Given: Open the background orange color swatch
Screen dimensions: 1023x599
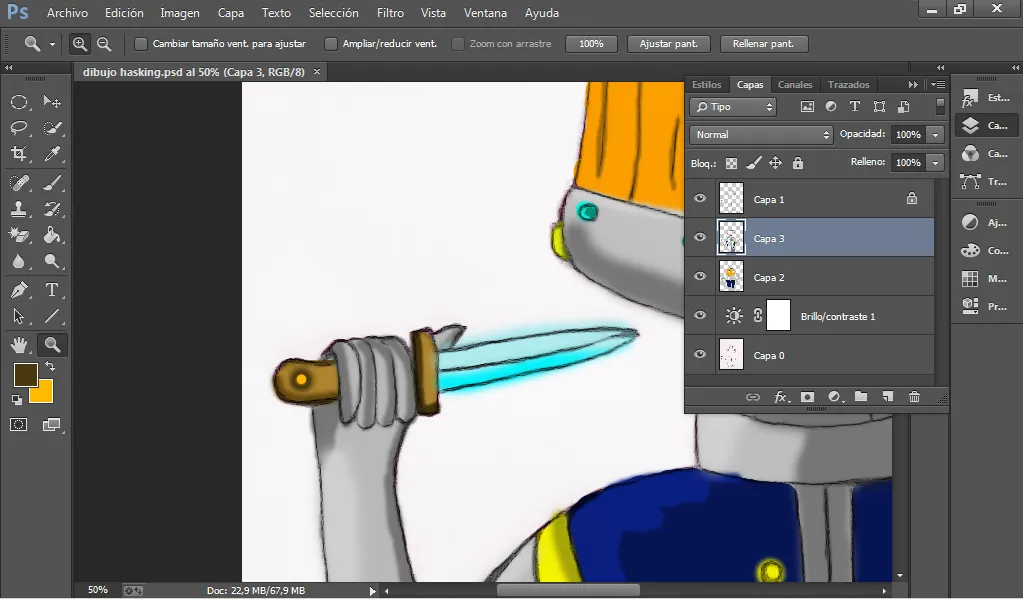Looking at the screenshot, I should point(44,395).
